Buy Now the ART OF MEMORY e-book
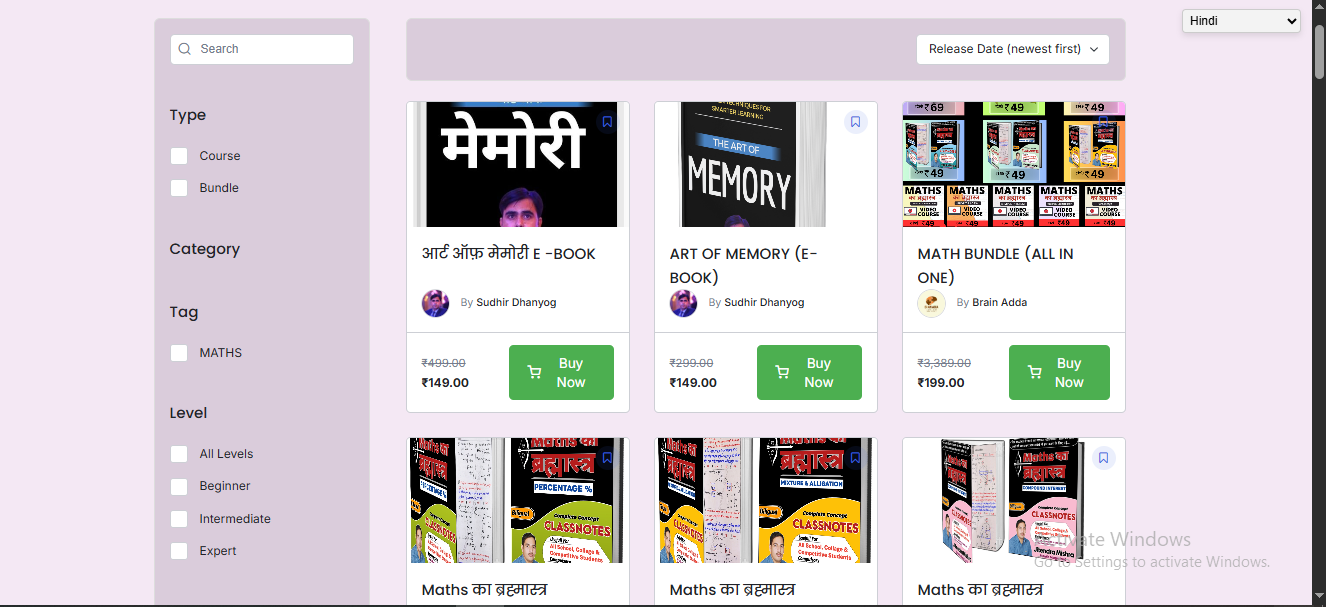This screenshot has height=607, width=1326. point(809,373)
